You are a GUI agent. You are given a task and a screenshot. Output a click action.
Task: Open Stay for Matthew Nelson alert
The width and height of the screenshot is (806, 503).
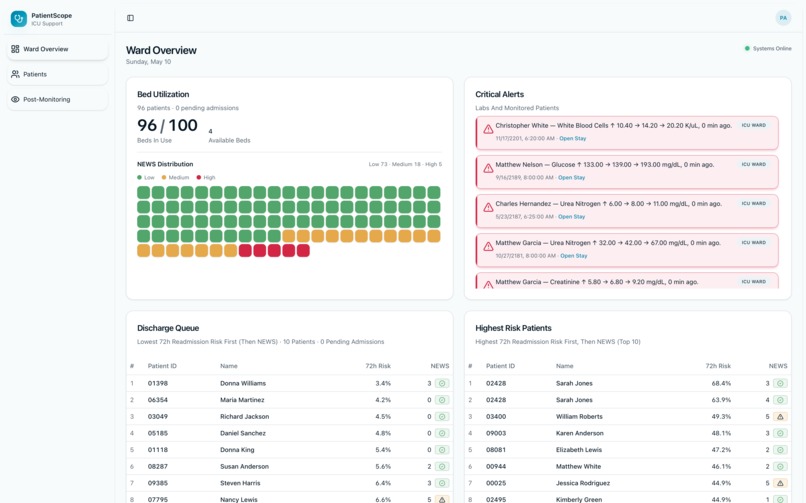coord(572,177)
